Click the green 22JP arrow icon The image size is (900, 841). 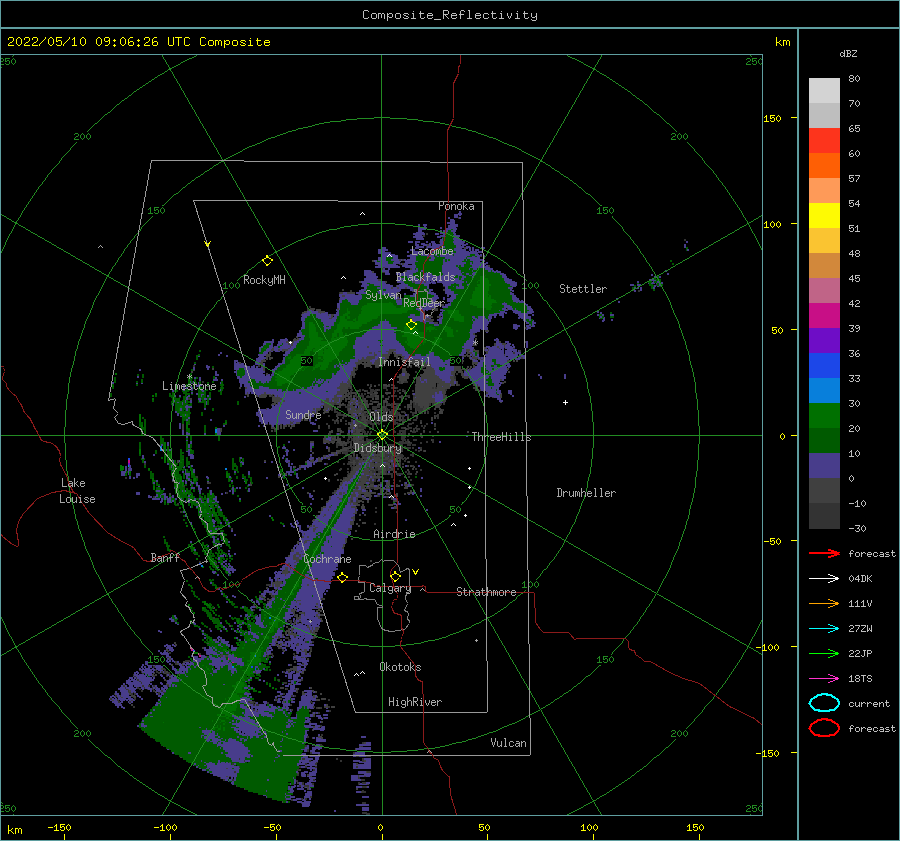click(824, 653)
